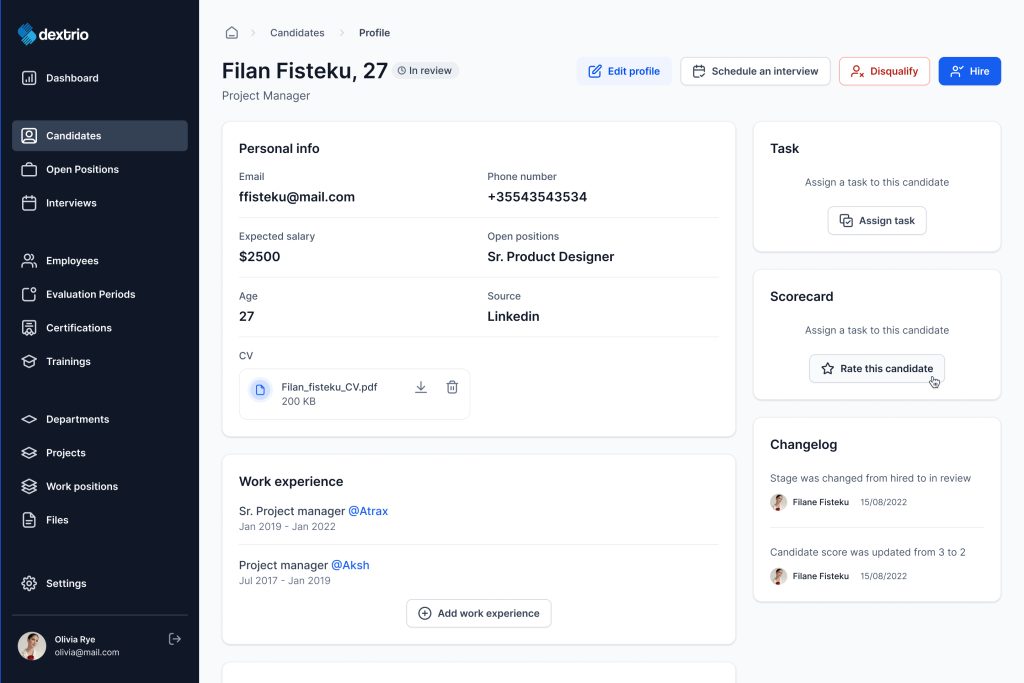Click Olivia Rye's profile avatar
Viewport: 1024px width, 683px height.
pos(32,646)
